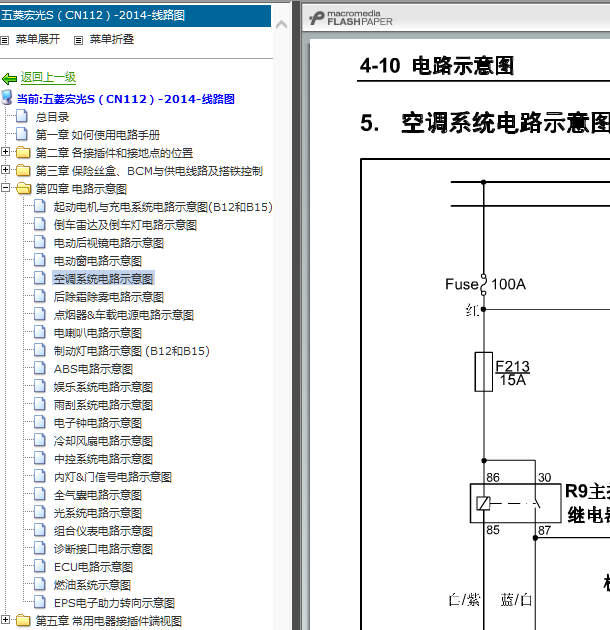The width and height of the screenshot is (610, 630).
Task: Open 燃油系统示意图
Action: coord(92,585)
